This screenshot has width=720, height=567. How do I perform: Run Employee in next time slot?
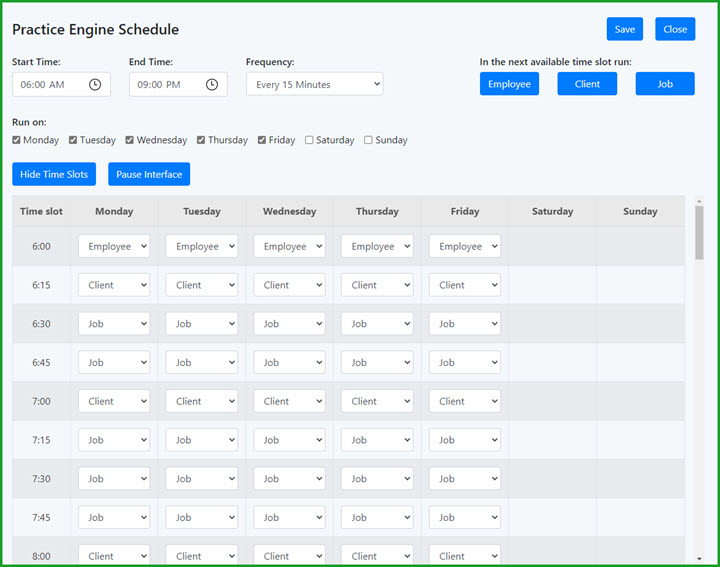509,84
